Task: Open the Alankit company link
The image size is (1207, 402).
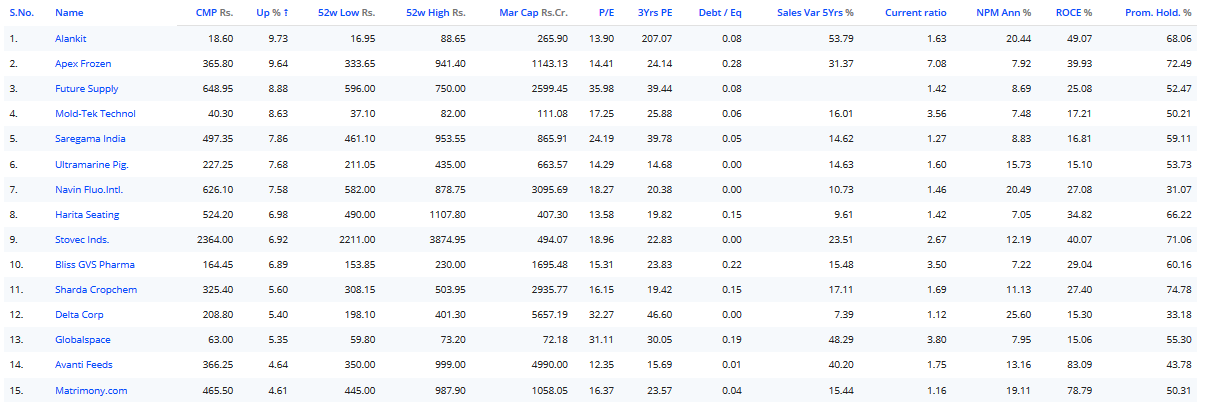Action: [70, 38]
